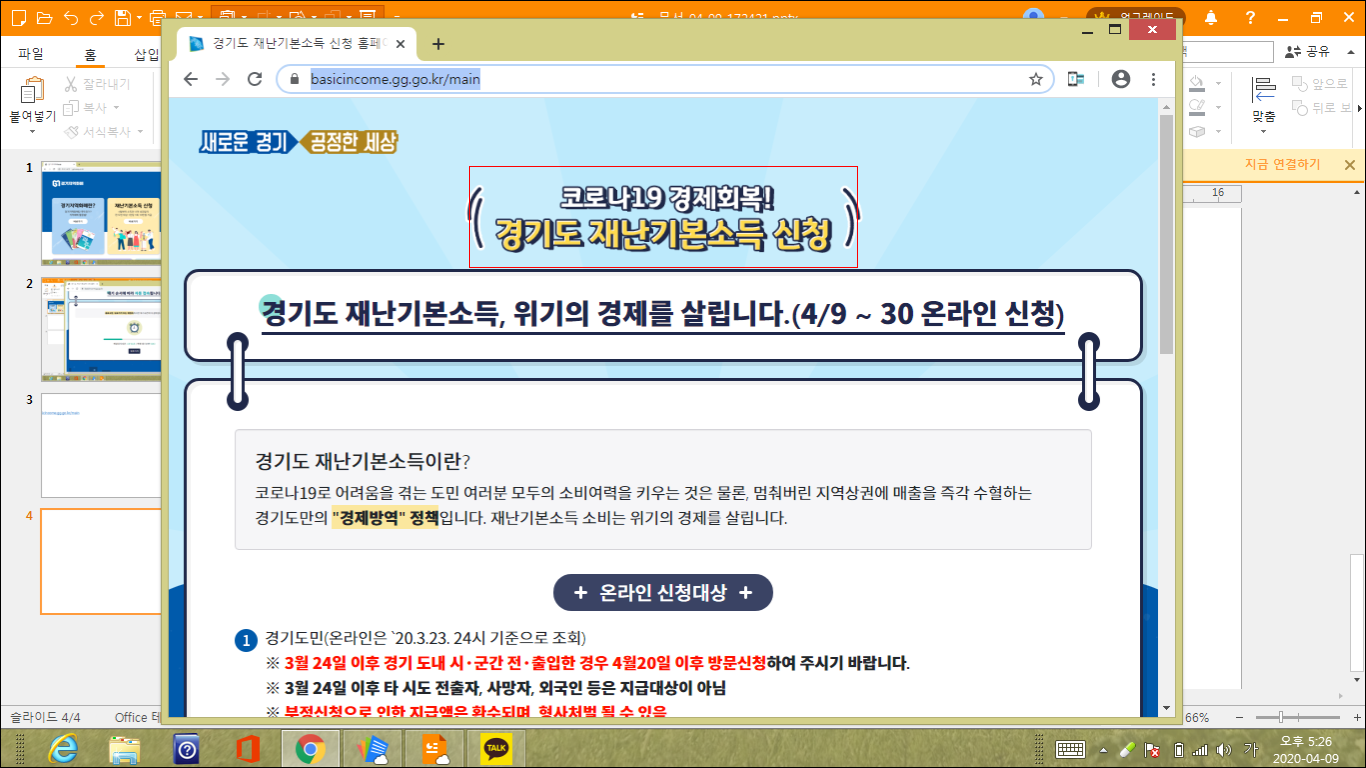Click the touch keyboard icon in system tray
The image size is (1366, 768).
click(x=1071, y=749)
